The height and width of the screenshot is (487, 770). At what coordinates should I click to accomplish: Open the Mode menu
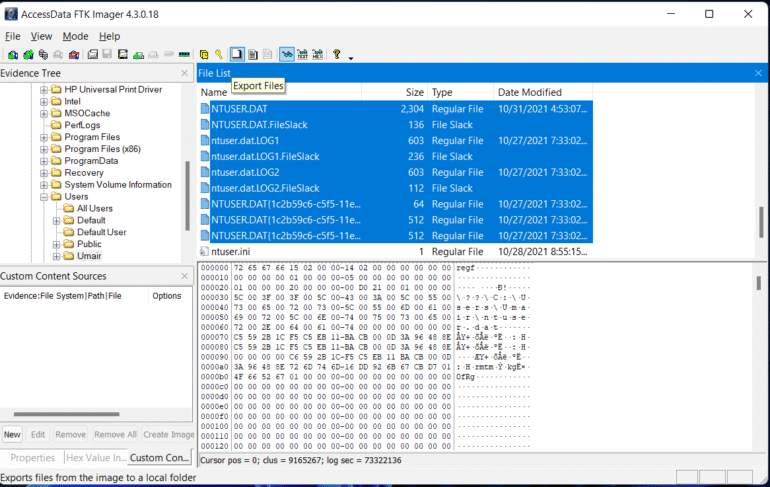pyautogui.click(x=75, y=36)
